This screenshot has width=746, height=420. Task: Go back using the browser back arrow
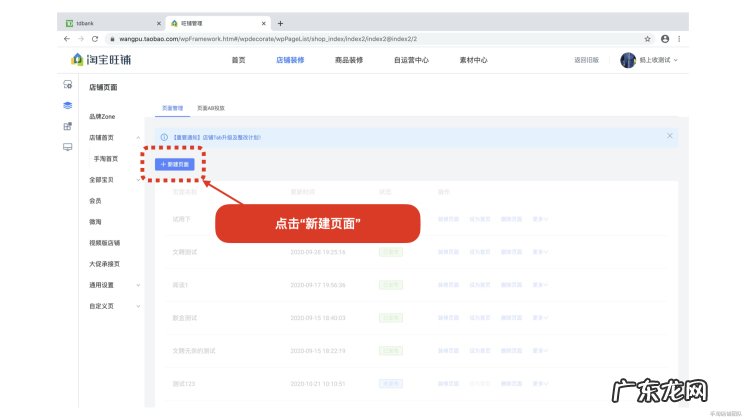coord(67,39)
